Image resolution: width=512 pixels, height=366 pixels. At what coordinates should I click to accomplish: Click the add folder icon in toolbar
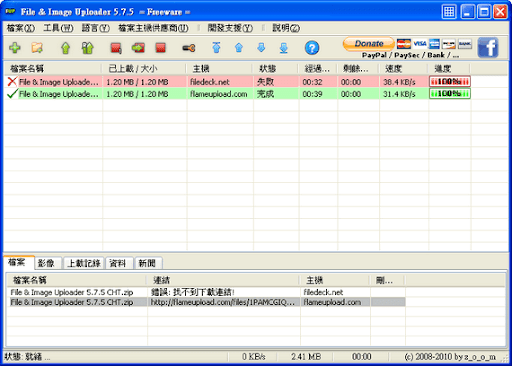point(37,48)
